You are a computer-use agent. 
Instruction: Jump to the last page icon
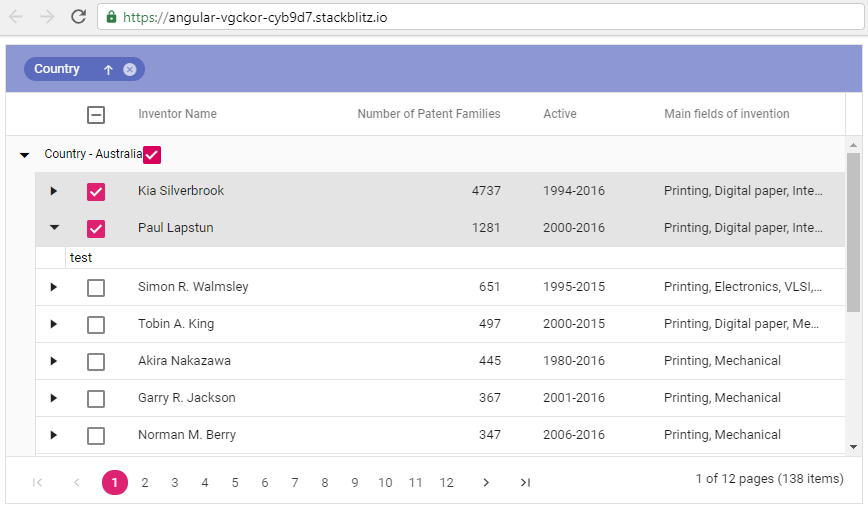coord(525,482)
